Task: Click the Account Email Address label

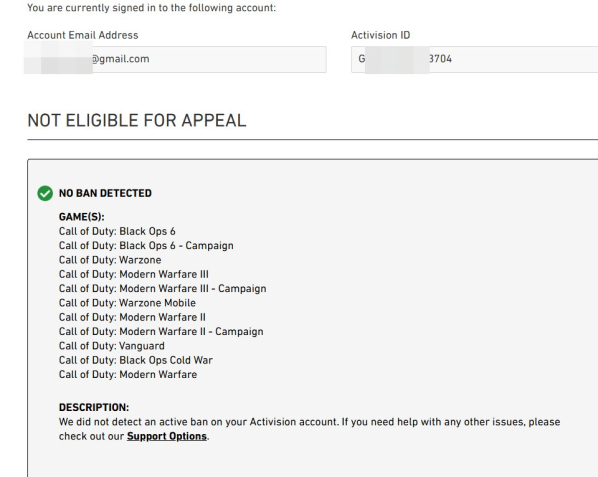Action: click(83, 35)
